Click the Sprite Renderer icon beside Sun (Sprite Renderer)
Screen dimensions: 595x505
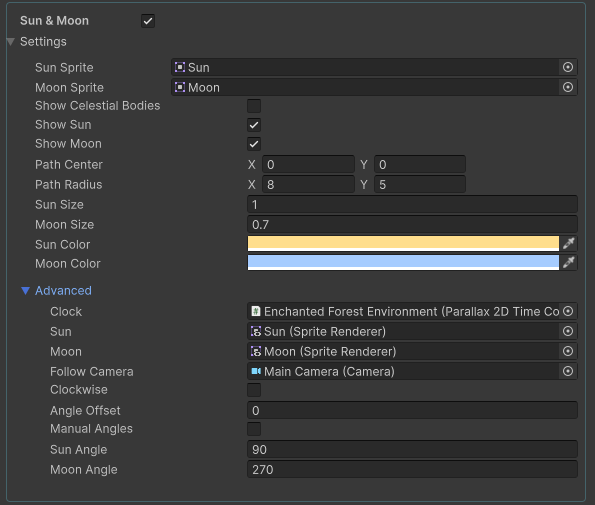click(256, 331)
